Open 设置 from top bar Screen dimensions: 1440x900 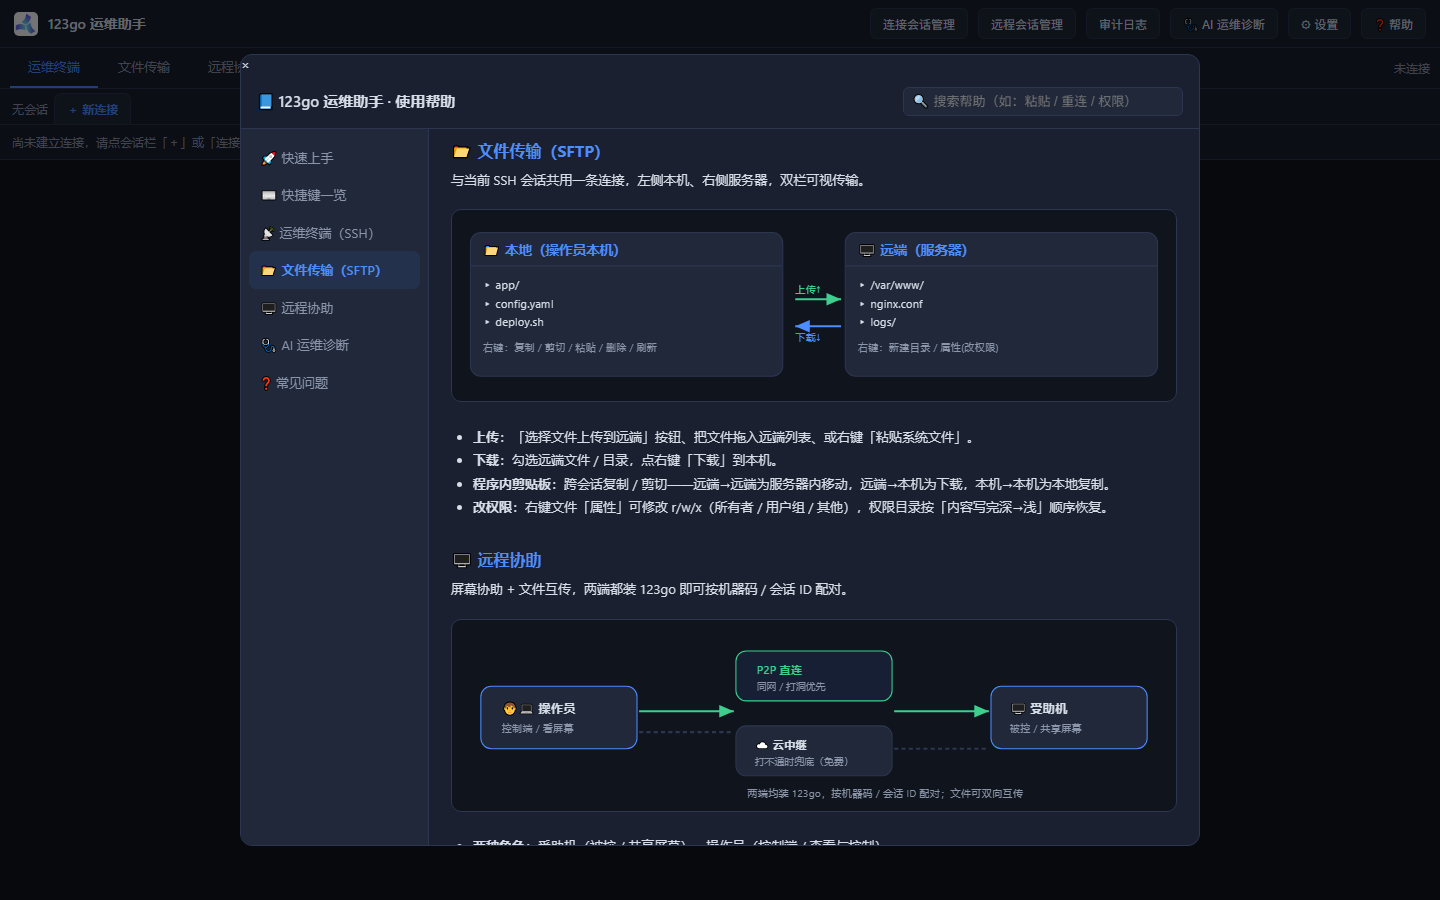tap(1319, 24)
